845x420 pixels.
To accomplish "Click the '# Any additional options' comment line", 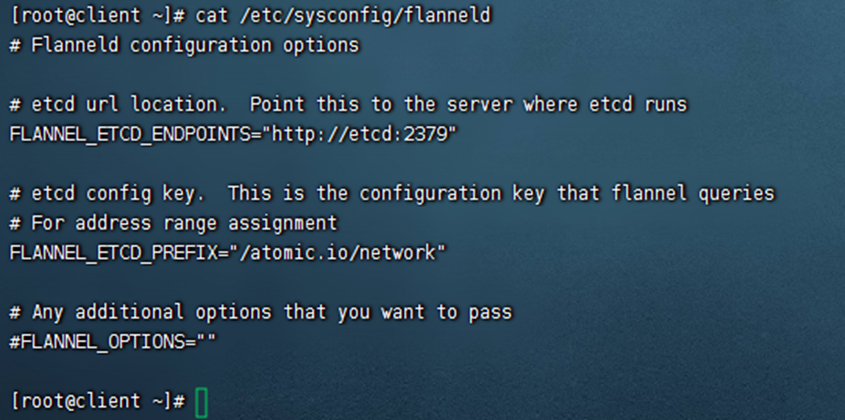I will [x=261, y=312].
